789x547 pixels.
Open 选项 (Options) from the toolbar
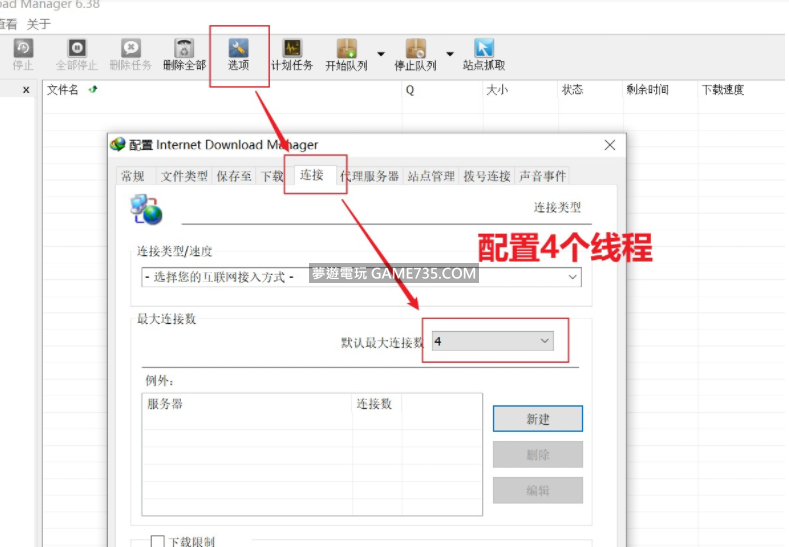pos(239,54)
